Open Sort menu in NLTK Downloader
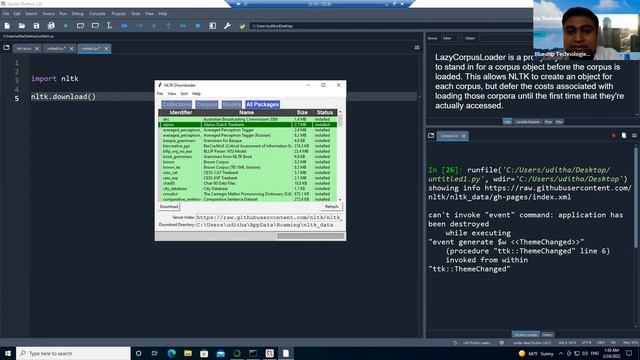 [184, 93]
